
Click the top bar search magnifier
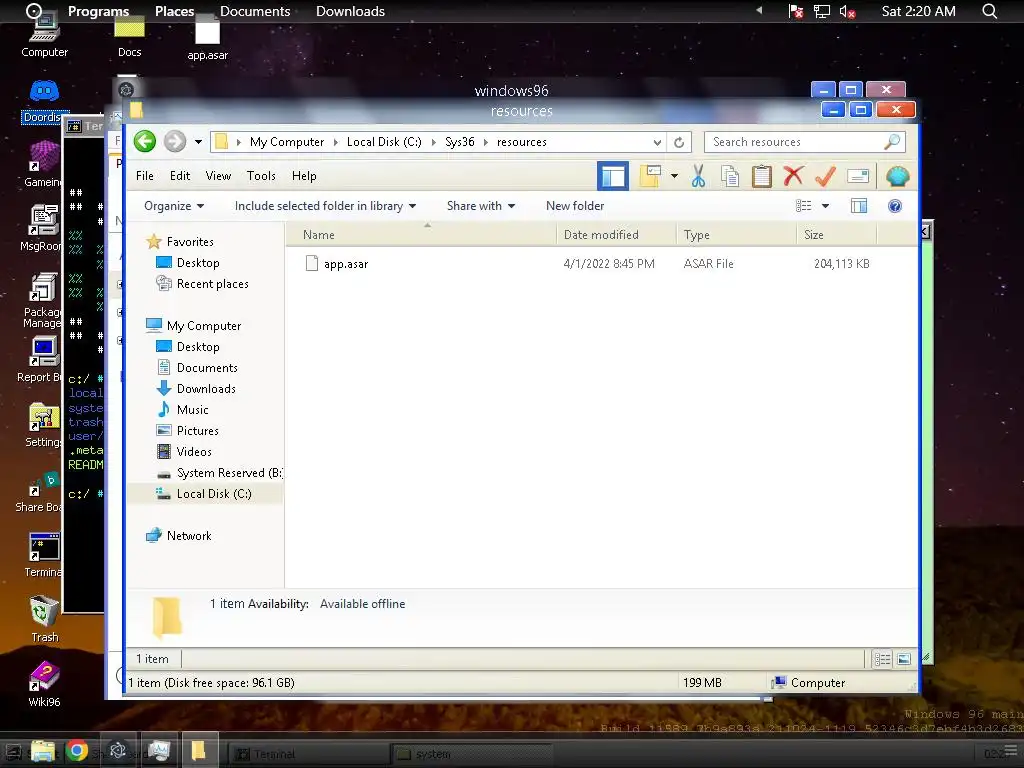tap(990, 11)
